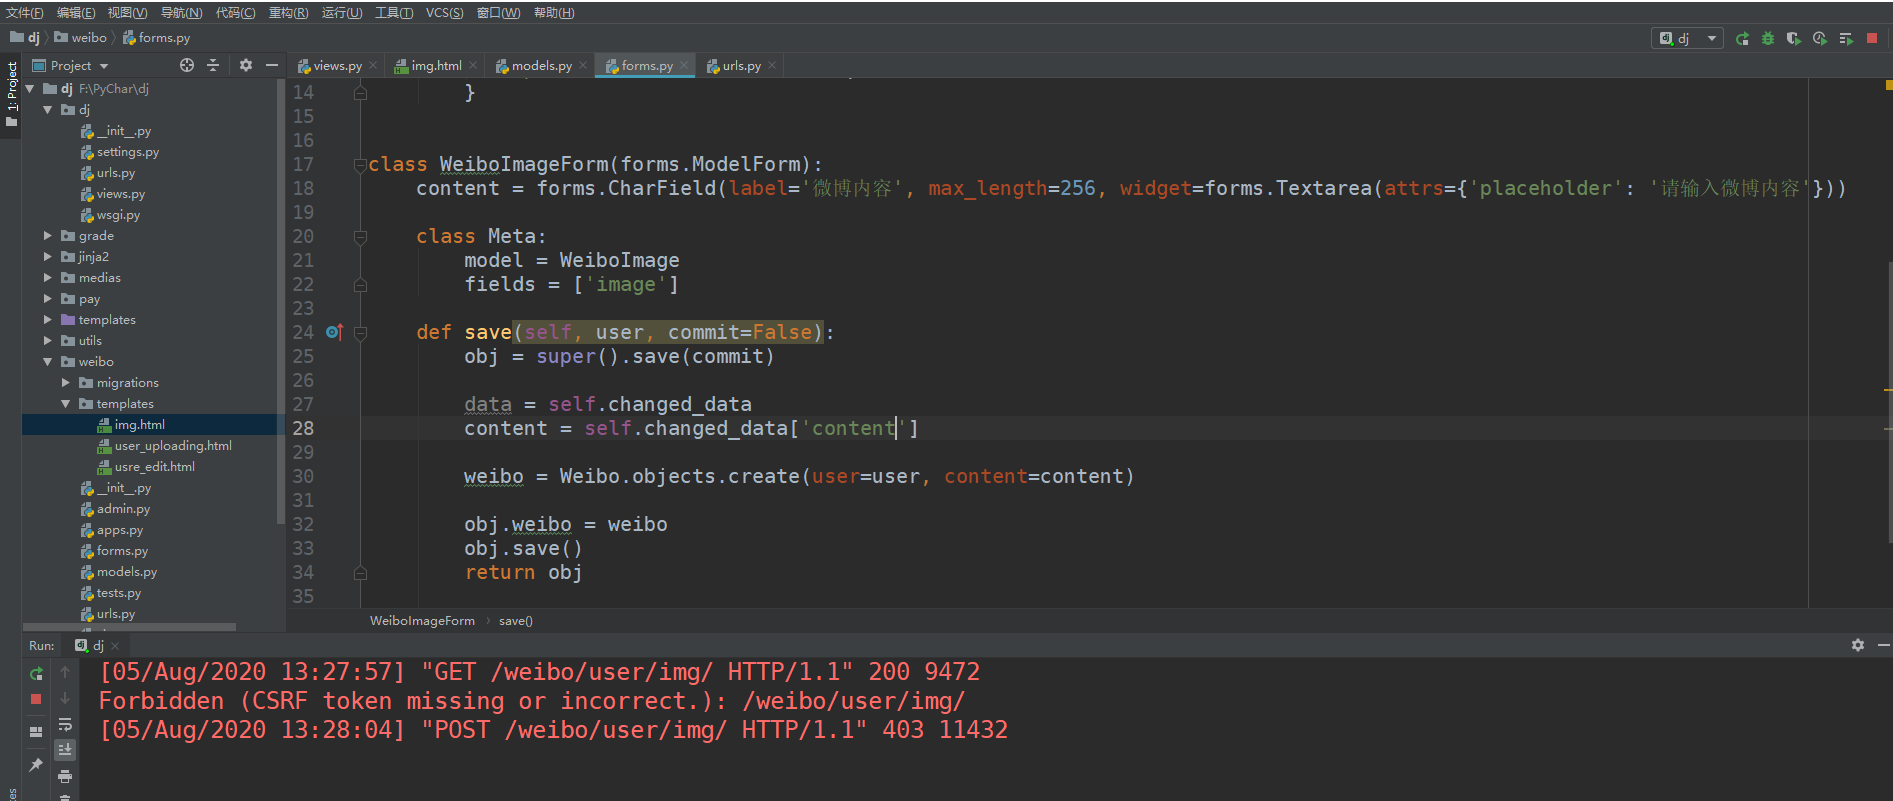
Task: Expand the migrations folder
Action: pos(65,383)
